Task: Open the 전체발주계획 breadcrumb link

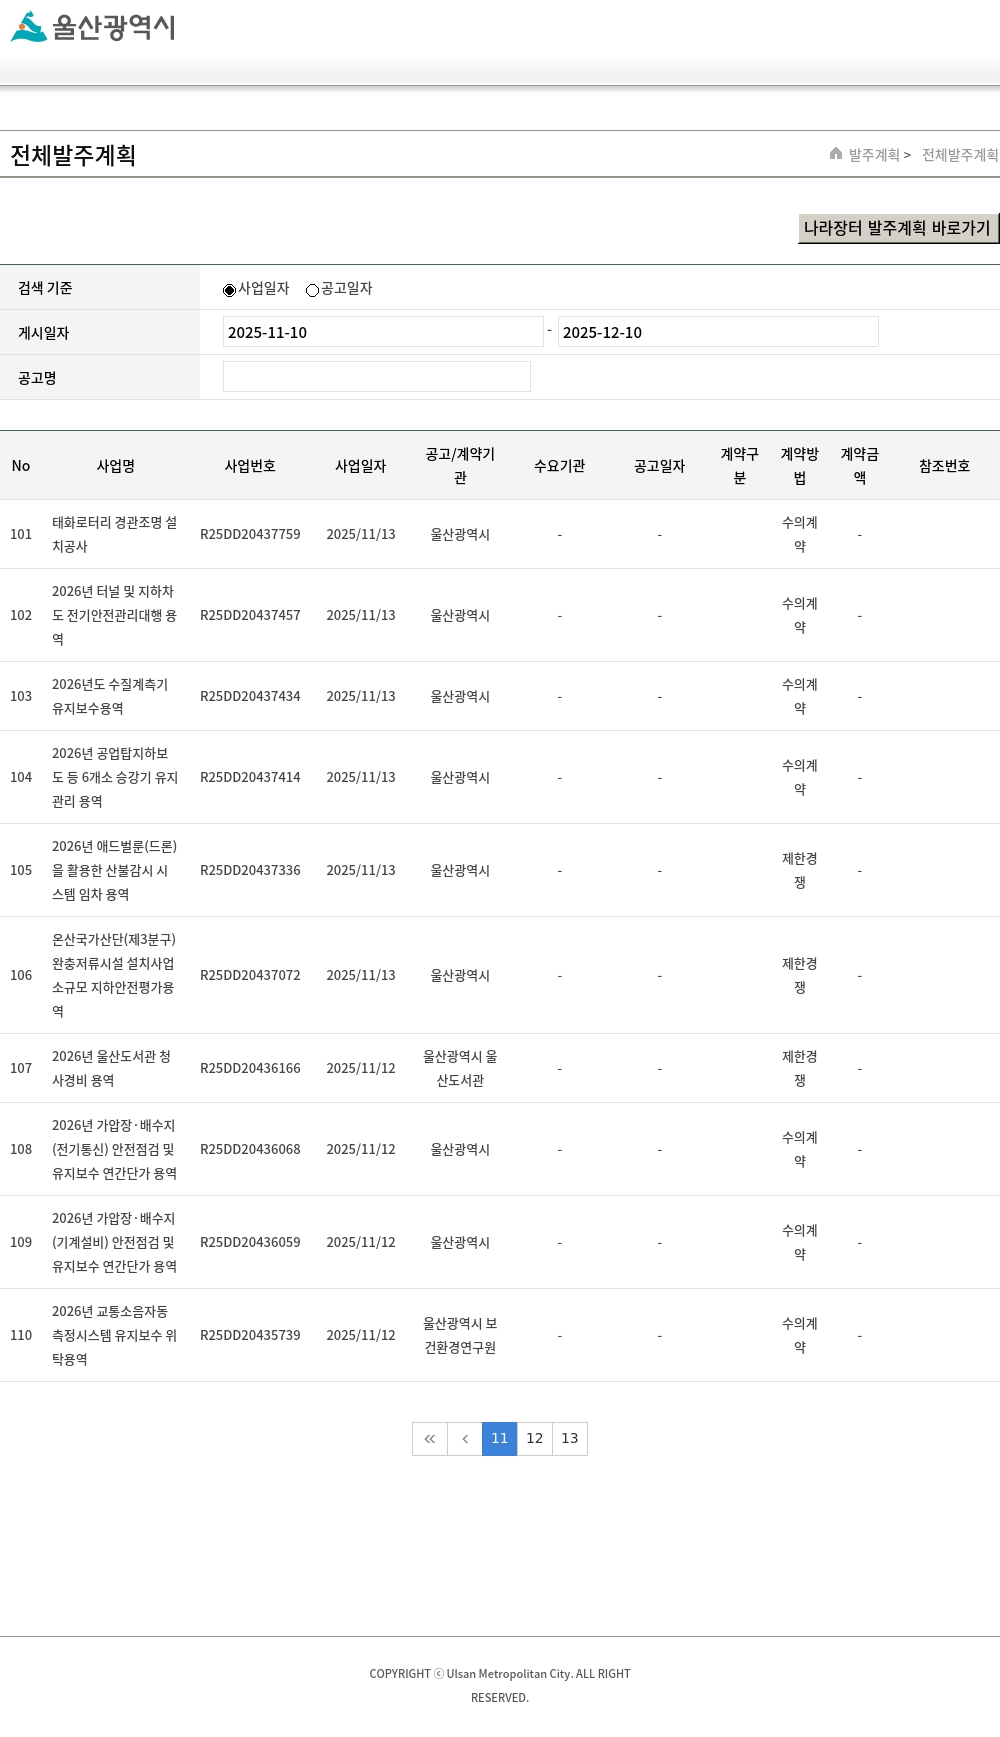Action: tap(959, 155)
